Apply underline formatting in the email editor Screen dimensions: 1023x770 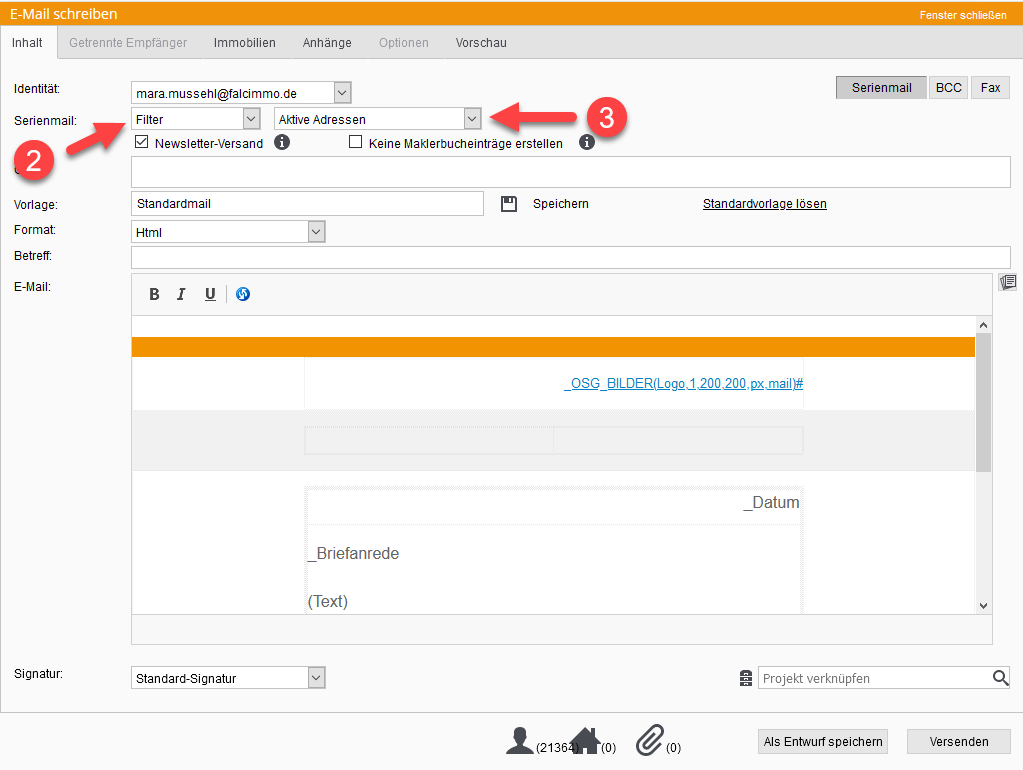tap(210, 294)
